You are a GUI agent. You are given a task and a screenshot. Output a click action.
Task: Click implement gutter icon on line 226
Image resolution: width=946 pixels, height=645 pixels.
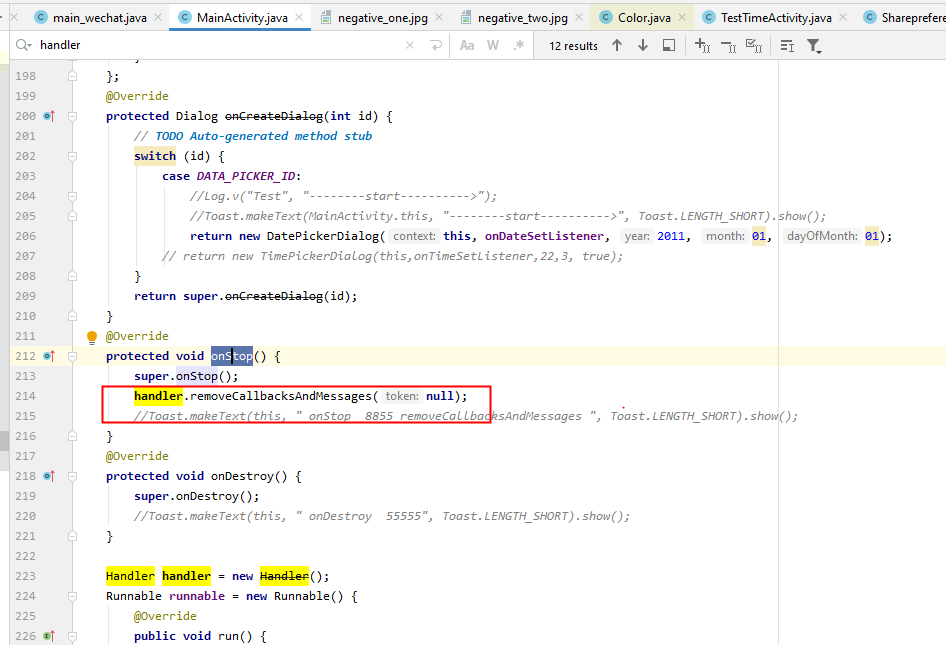(49, 636)
